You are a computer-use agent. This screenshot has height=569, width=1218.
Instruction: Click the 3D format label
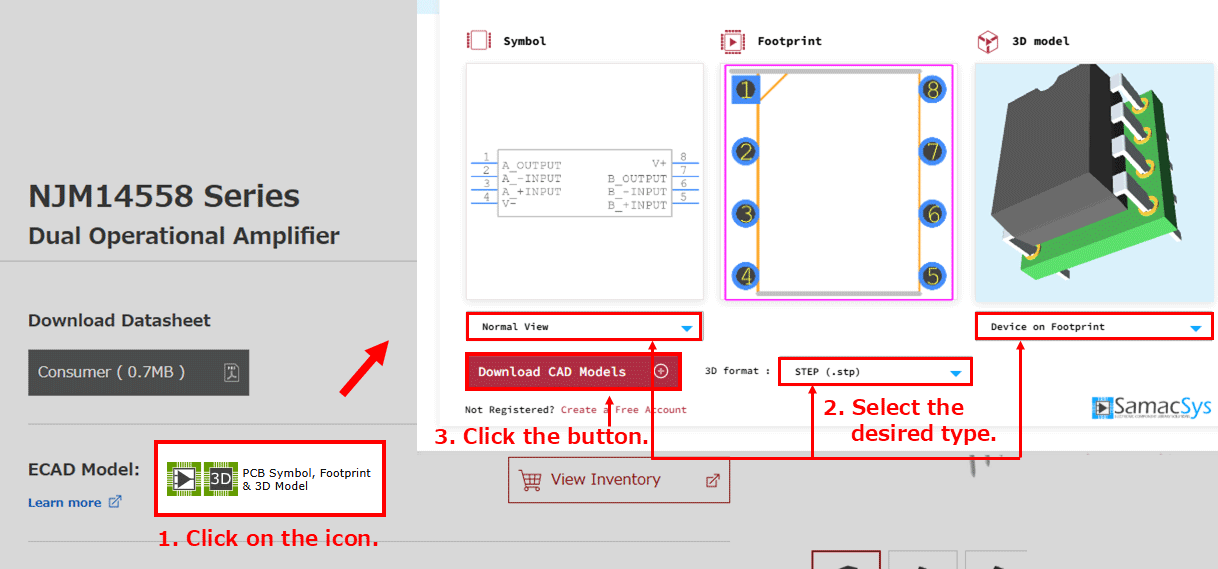(737, 372)
